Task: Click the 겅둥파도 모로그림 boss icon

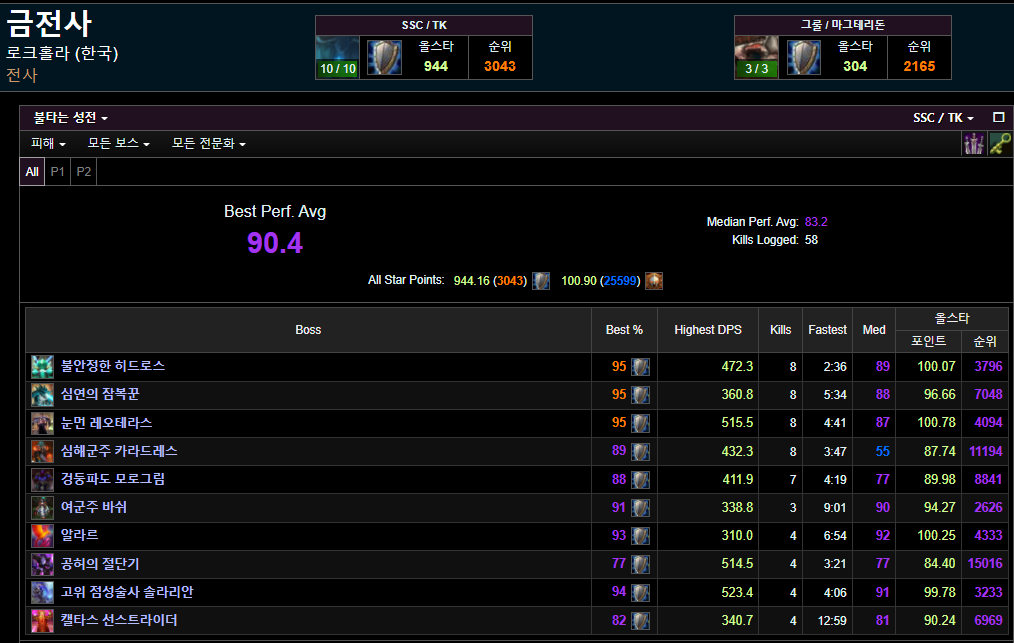Action: (43, 479)
